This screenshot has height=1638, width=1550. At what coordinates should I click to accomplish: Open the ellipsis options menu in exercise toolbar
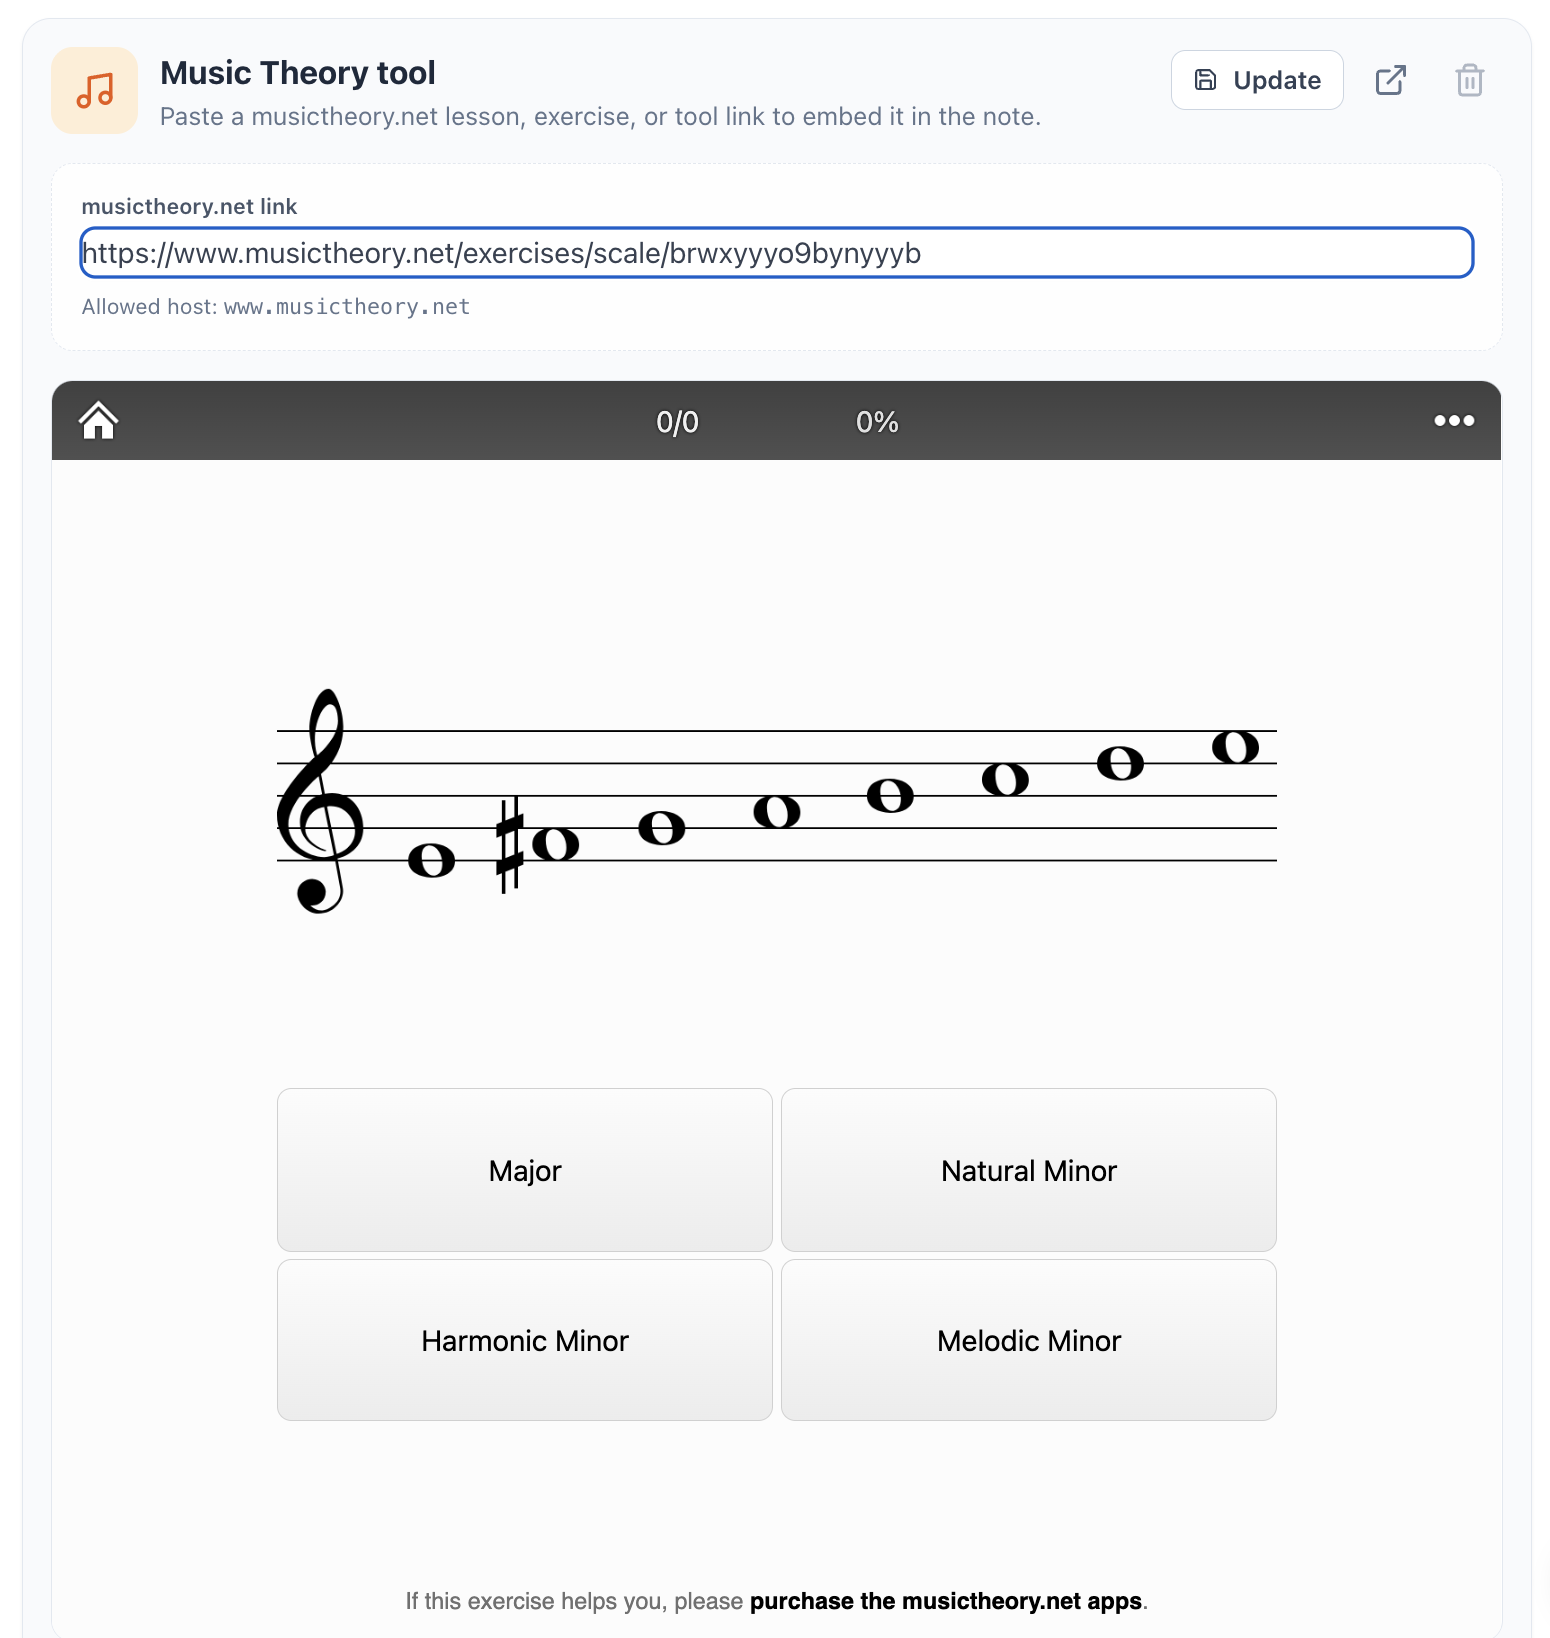click(1453, 421)
